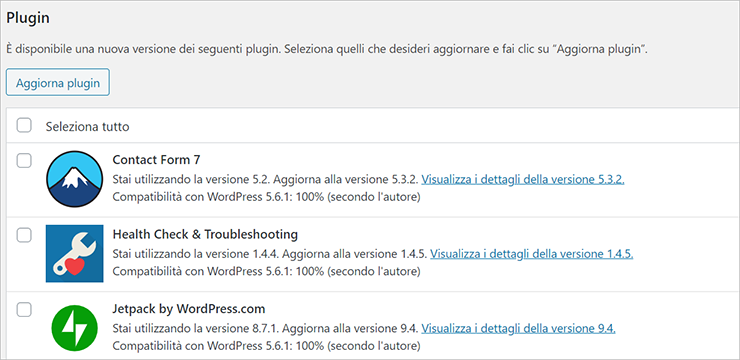Click the Contact Form 7 plugin title
Viewport: 740px width, 360px height.
pos(156,160)
